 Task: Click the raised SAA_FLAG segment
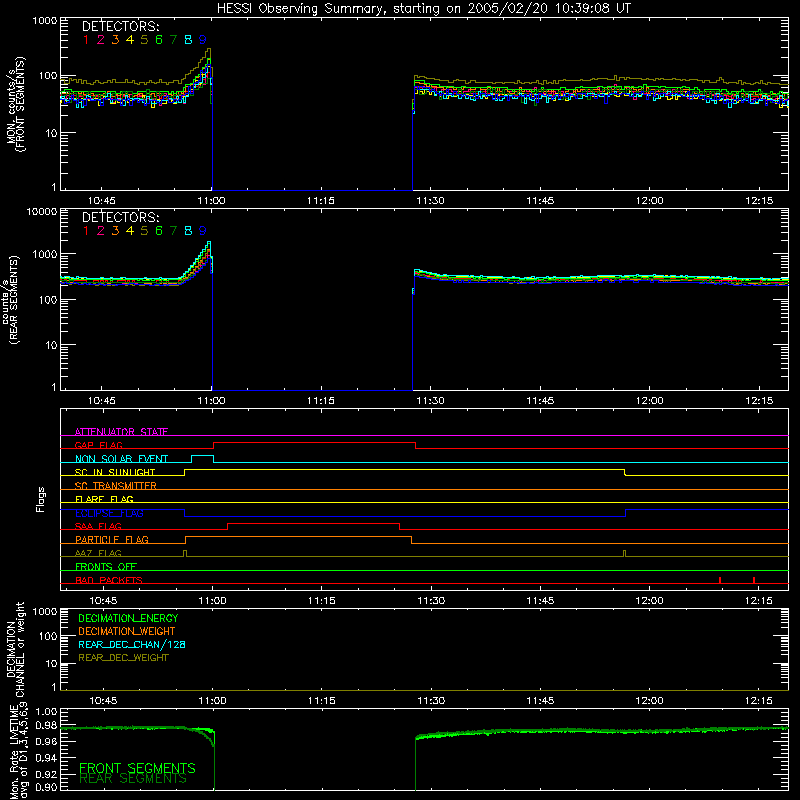click(313, 524)
